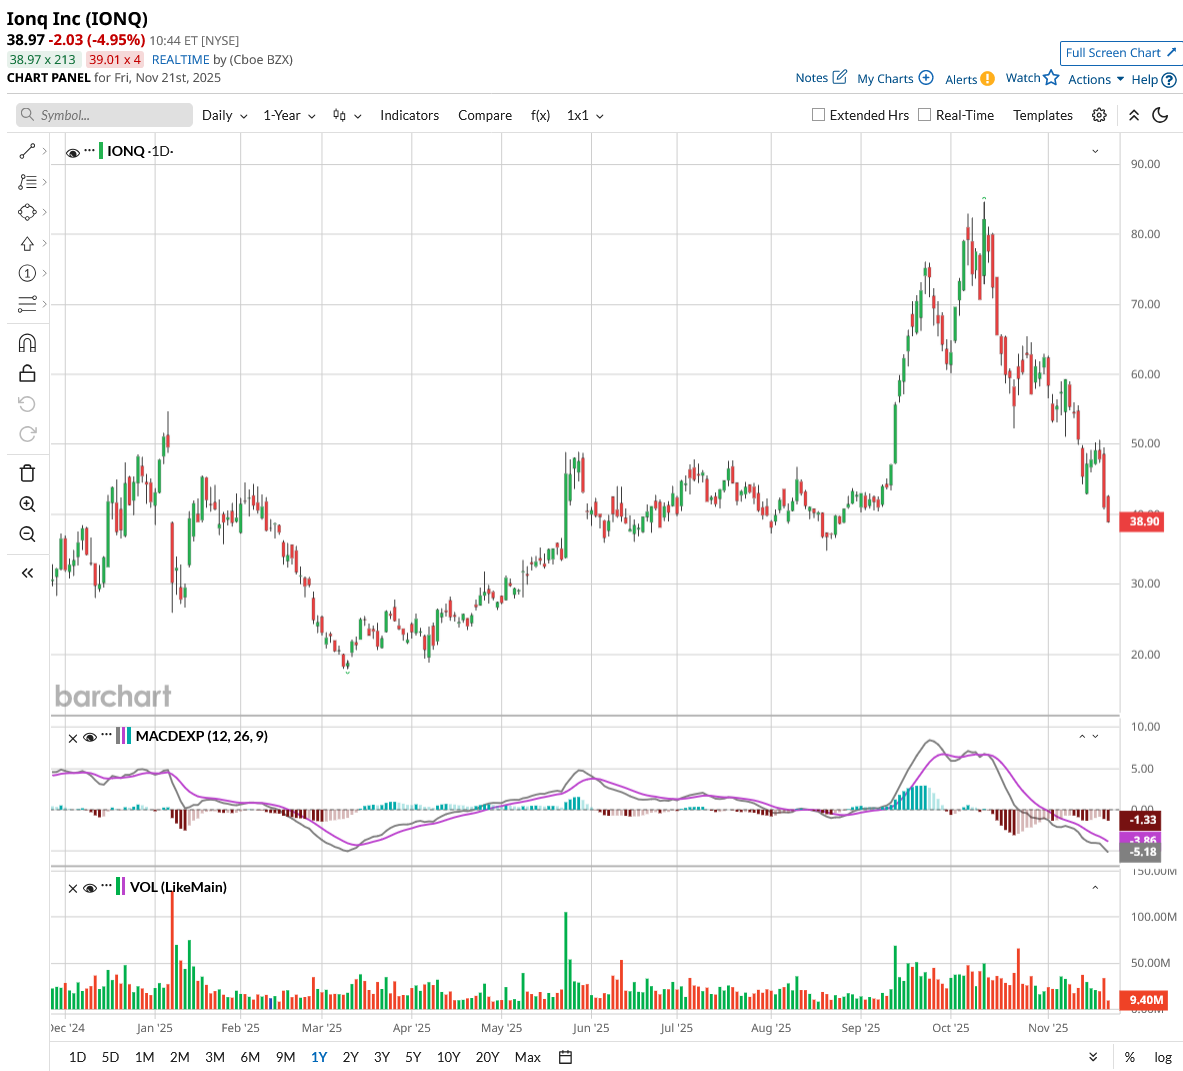Screen dimensions: 1183x1071
Task: Expand the Actions dropdown menu
Action: (1095, 79)
